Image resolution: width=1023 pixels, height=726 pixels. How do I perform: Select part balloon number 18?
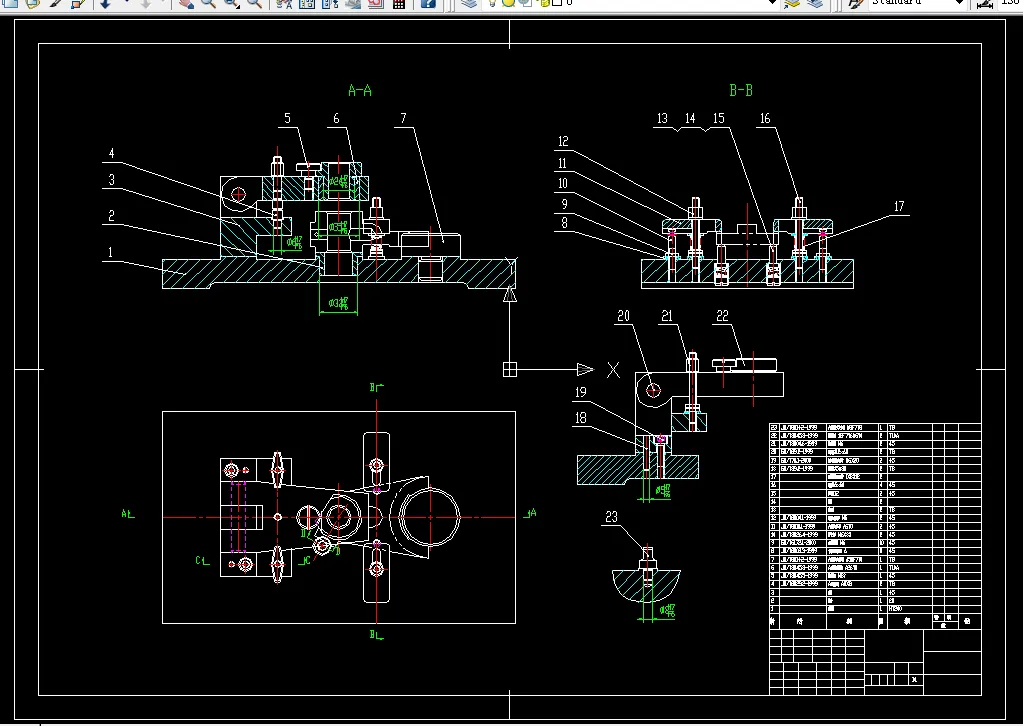pos(581,417)
